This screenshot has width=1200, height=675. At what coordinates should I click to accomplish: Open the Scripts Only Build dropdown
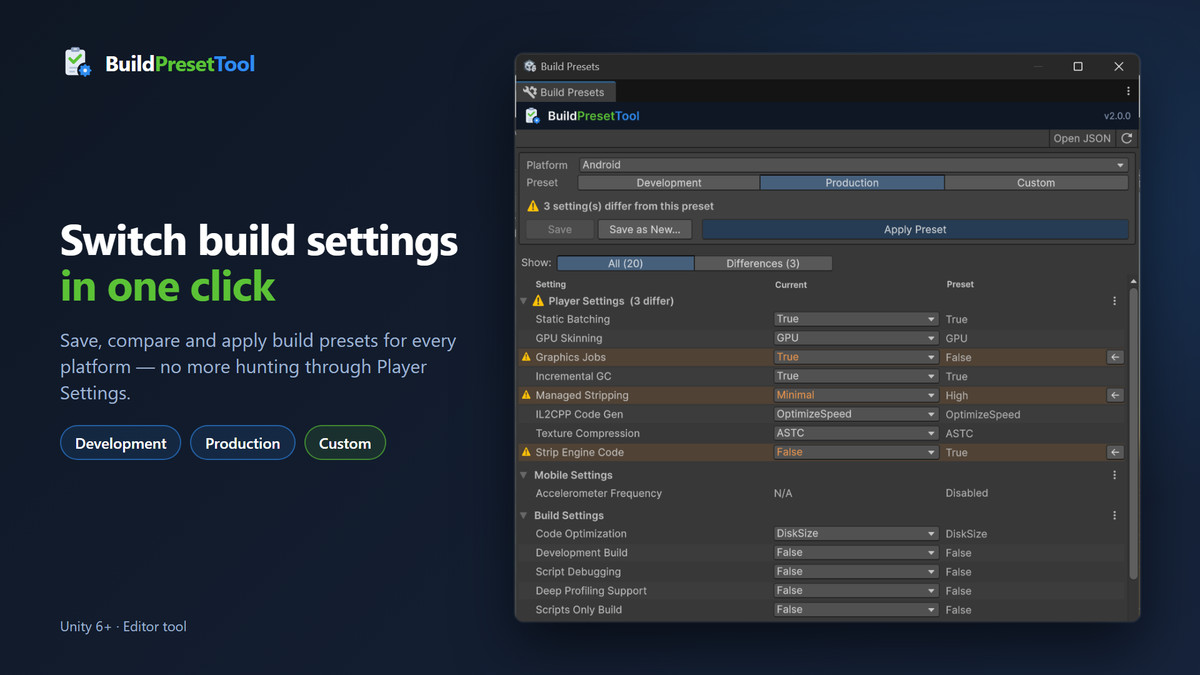point(856,610)
